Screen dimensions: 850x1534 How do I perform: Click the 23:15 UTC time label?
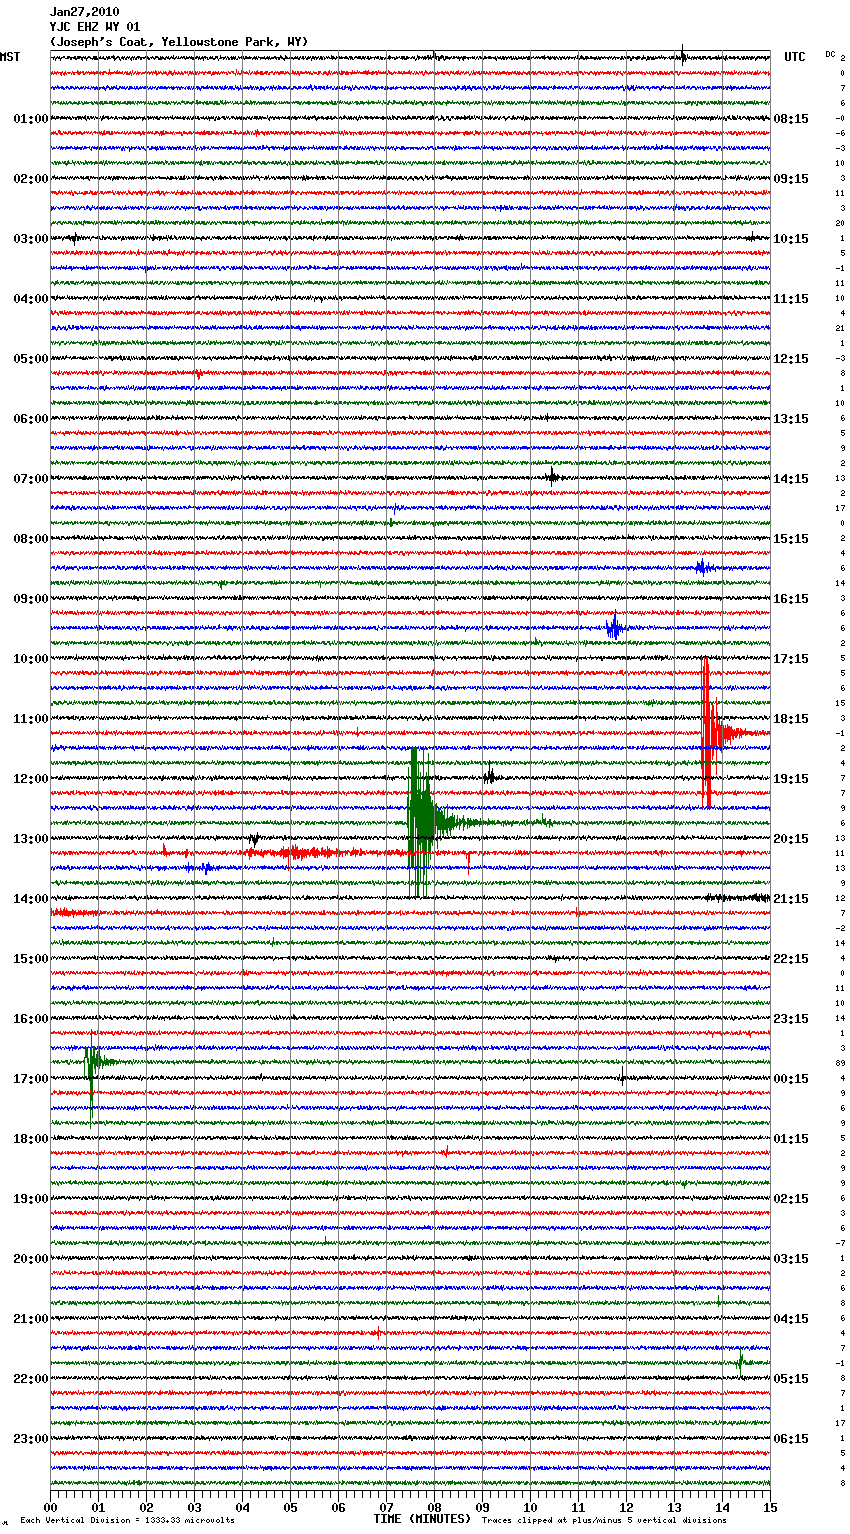(x=791, y=1019)
